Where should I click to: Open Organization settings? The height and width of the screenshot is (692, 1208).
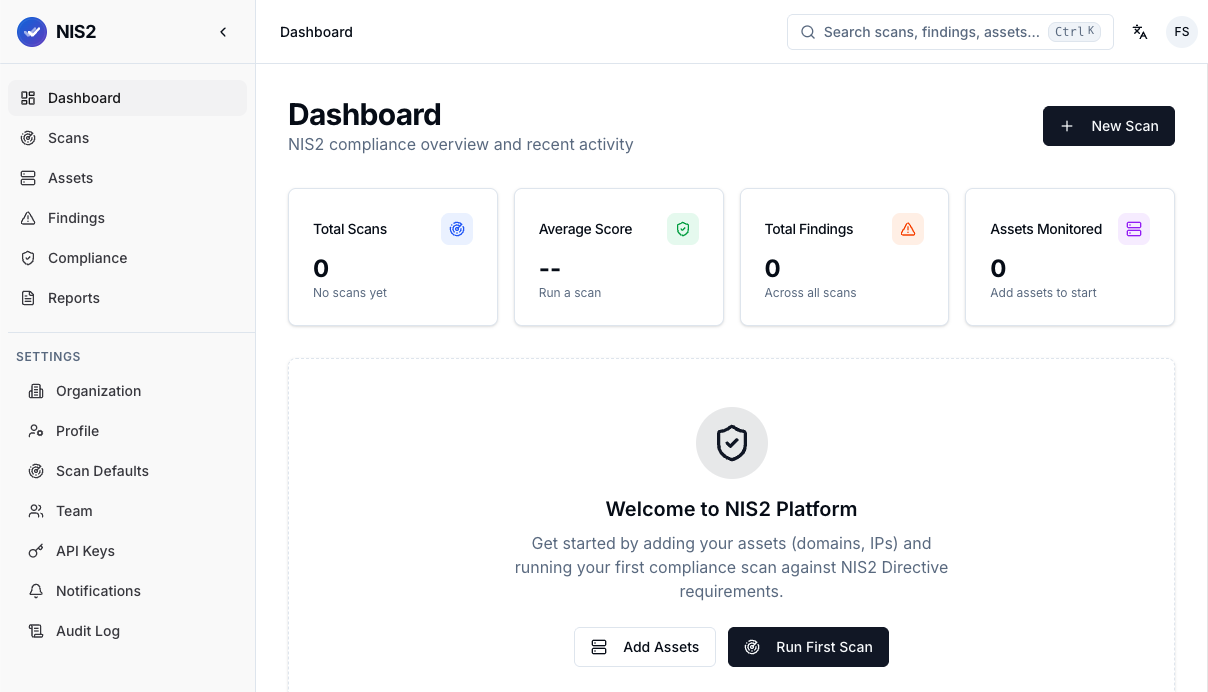[x=131, y=391]
